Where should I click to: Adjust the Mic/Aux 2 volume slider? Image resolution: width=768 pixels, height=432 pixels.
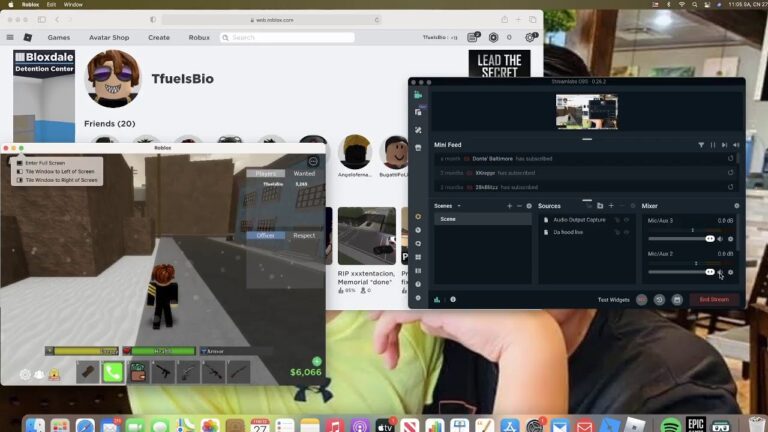681,272
